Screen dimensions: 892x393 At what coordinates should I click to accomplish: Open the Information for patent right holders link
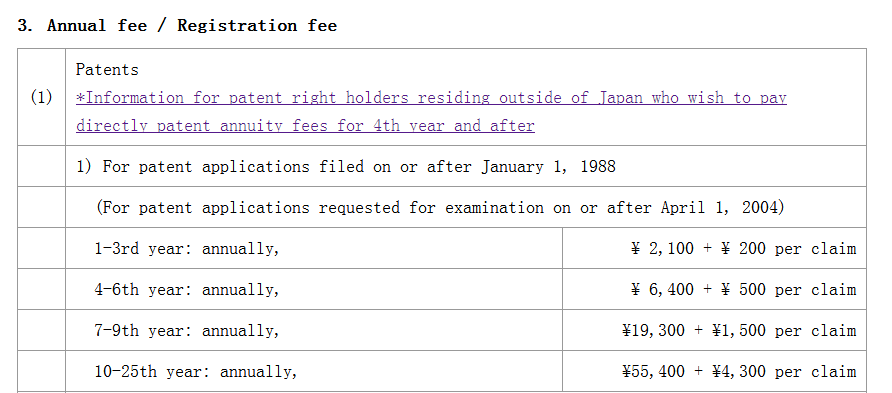pos(431,98)
